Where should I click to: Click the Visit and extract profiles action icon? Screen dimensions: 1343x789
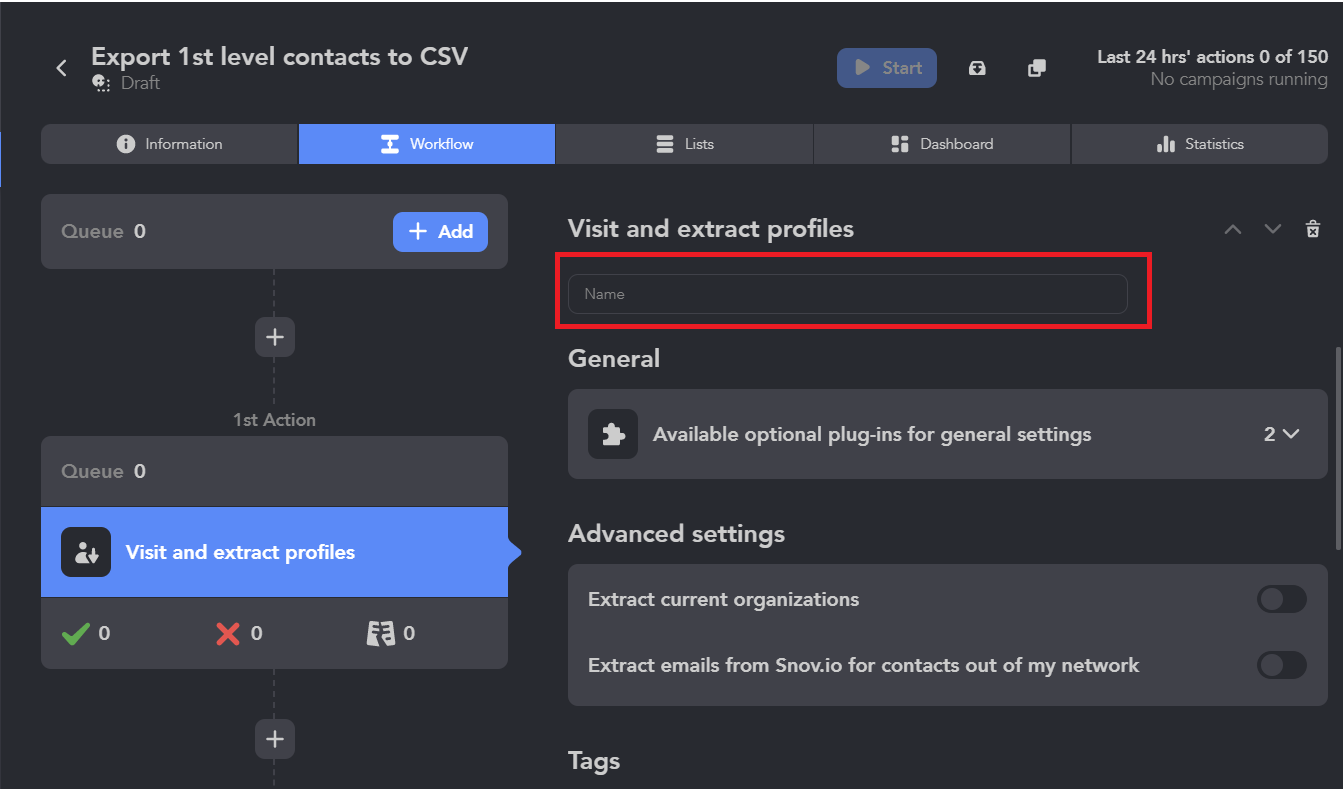[86, 552]
